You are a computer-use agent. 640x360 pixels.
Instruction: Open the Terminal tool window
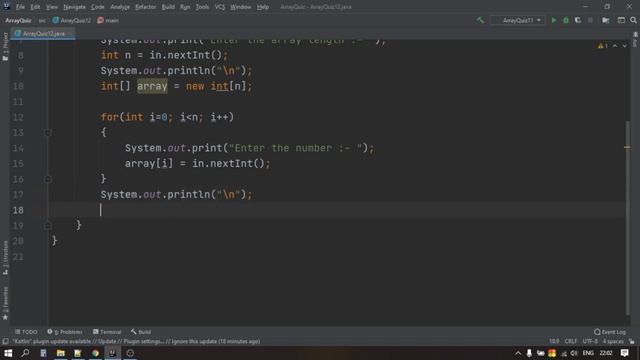[x=107, y=332]
